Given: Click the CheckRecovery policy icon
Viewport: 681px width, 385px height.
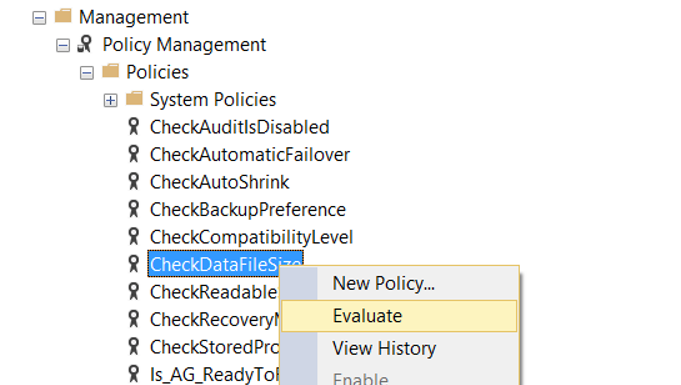Looking at the screenshot, I should (134, 319).
